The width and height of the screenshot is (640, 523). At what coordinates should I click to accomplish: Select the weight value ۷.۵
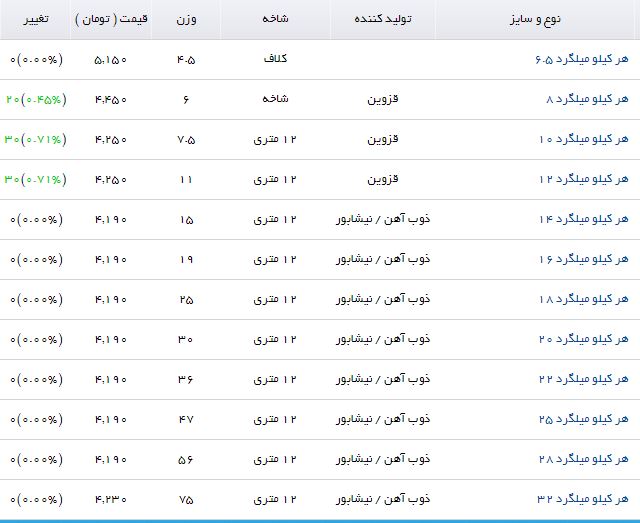(186, 140)
